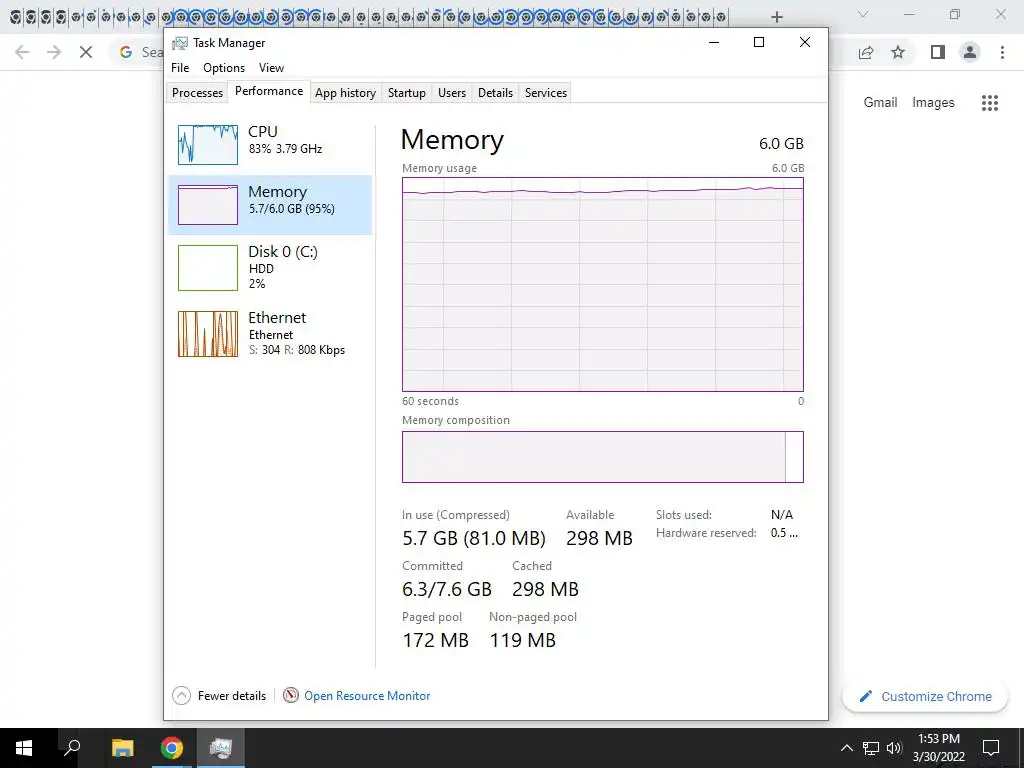Bookmark this page with star icon

tap(898, 52)
